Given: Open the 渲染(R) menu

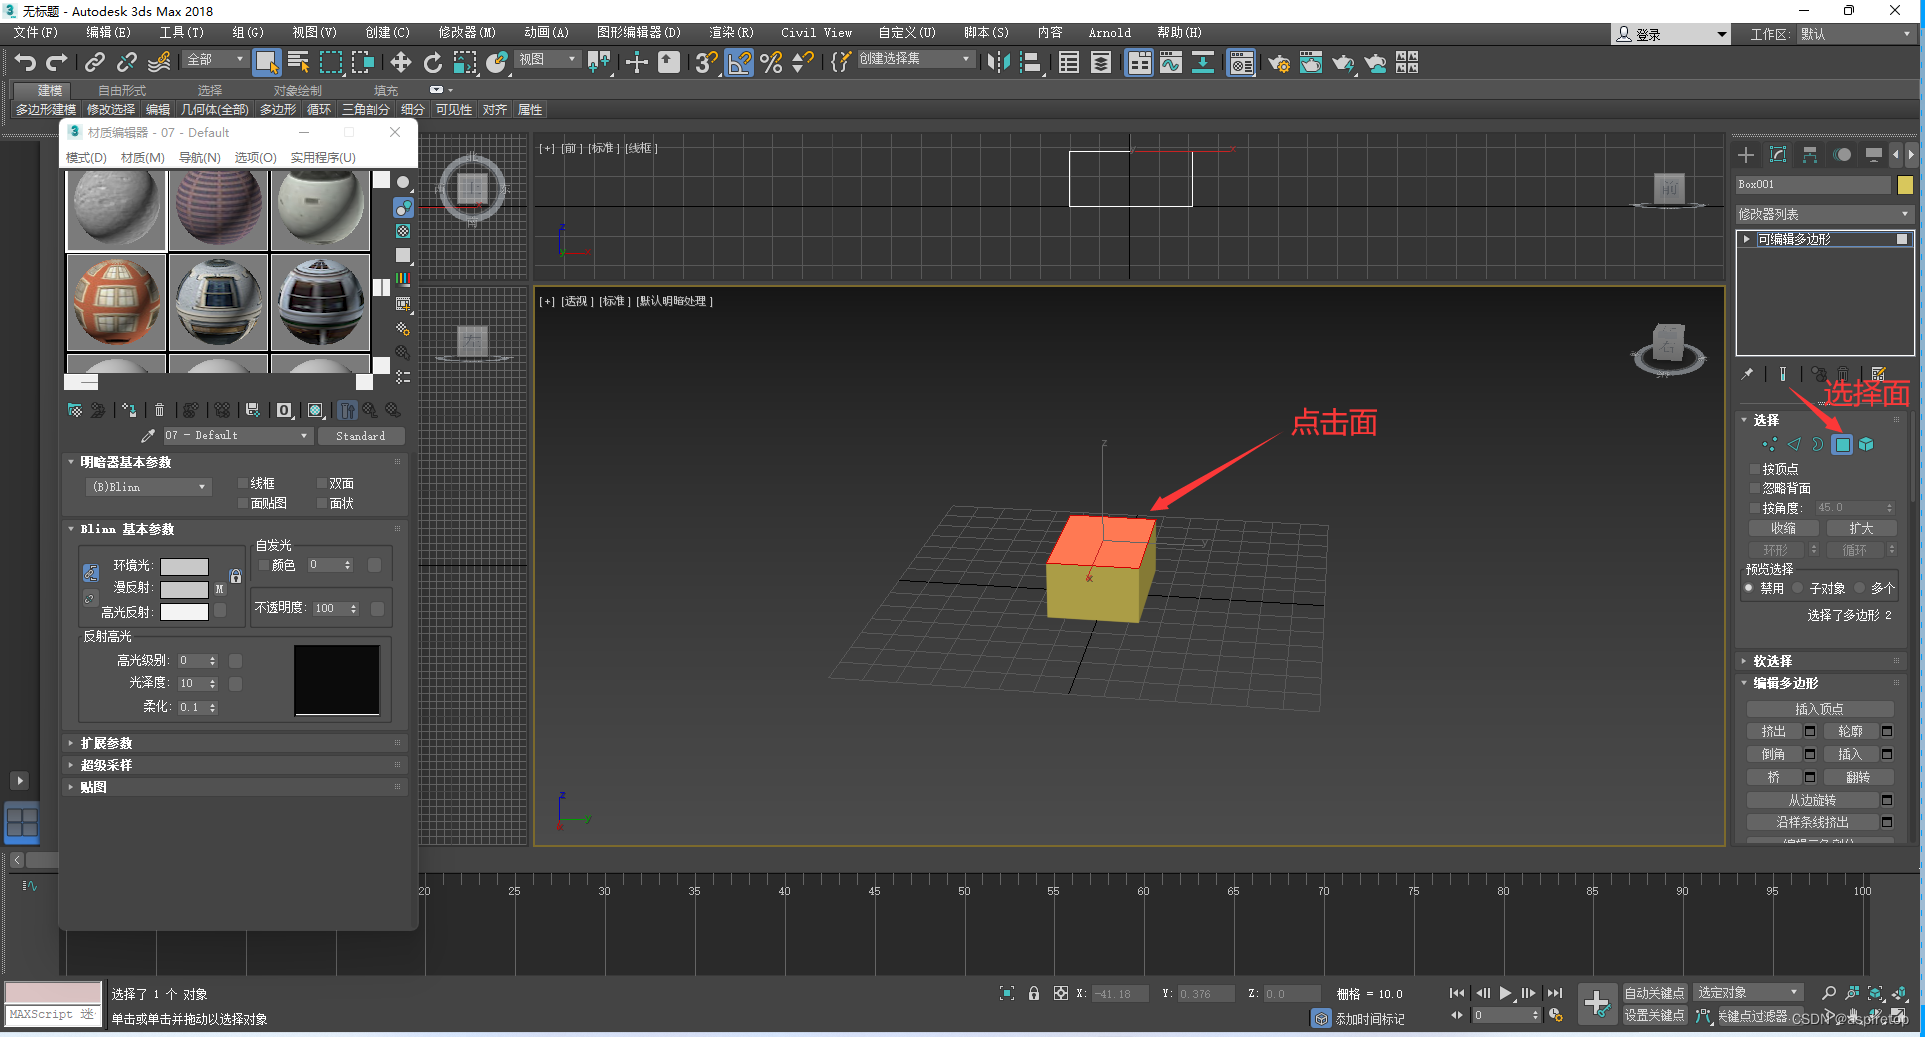Looking at the screenshot, I should click(732, 33).
